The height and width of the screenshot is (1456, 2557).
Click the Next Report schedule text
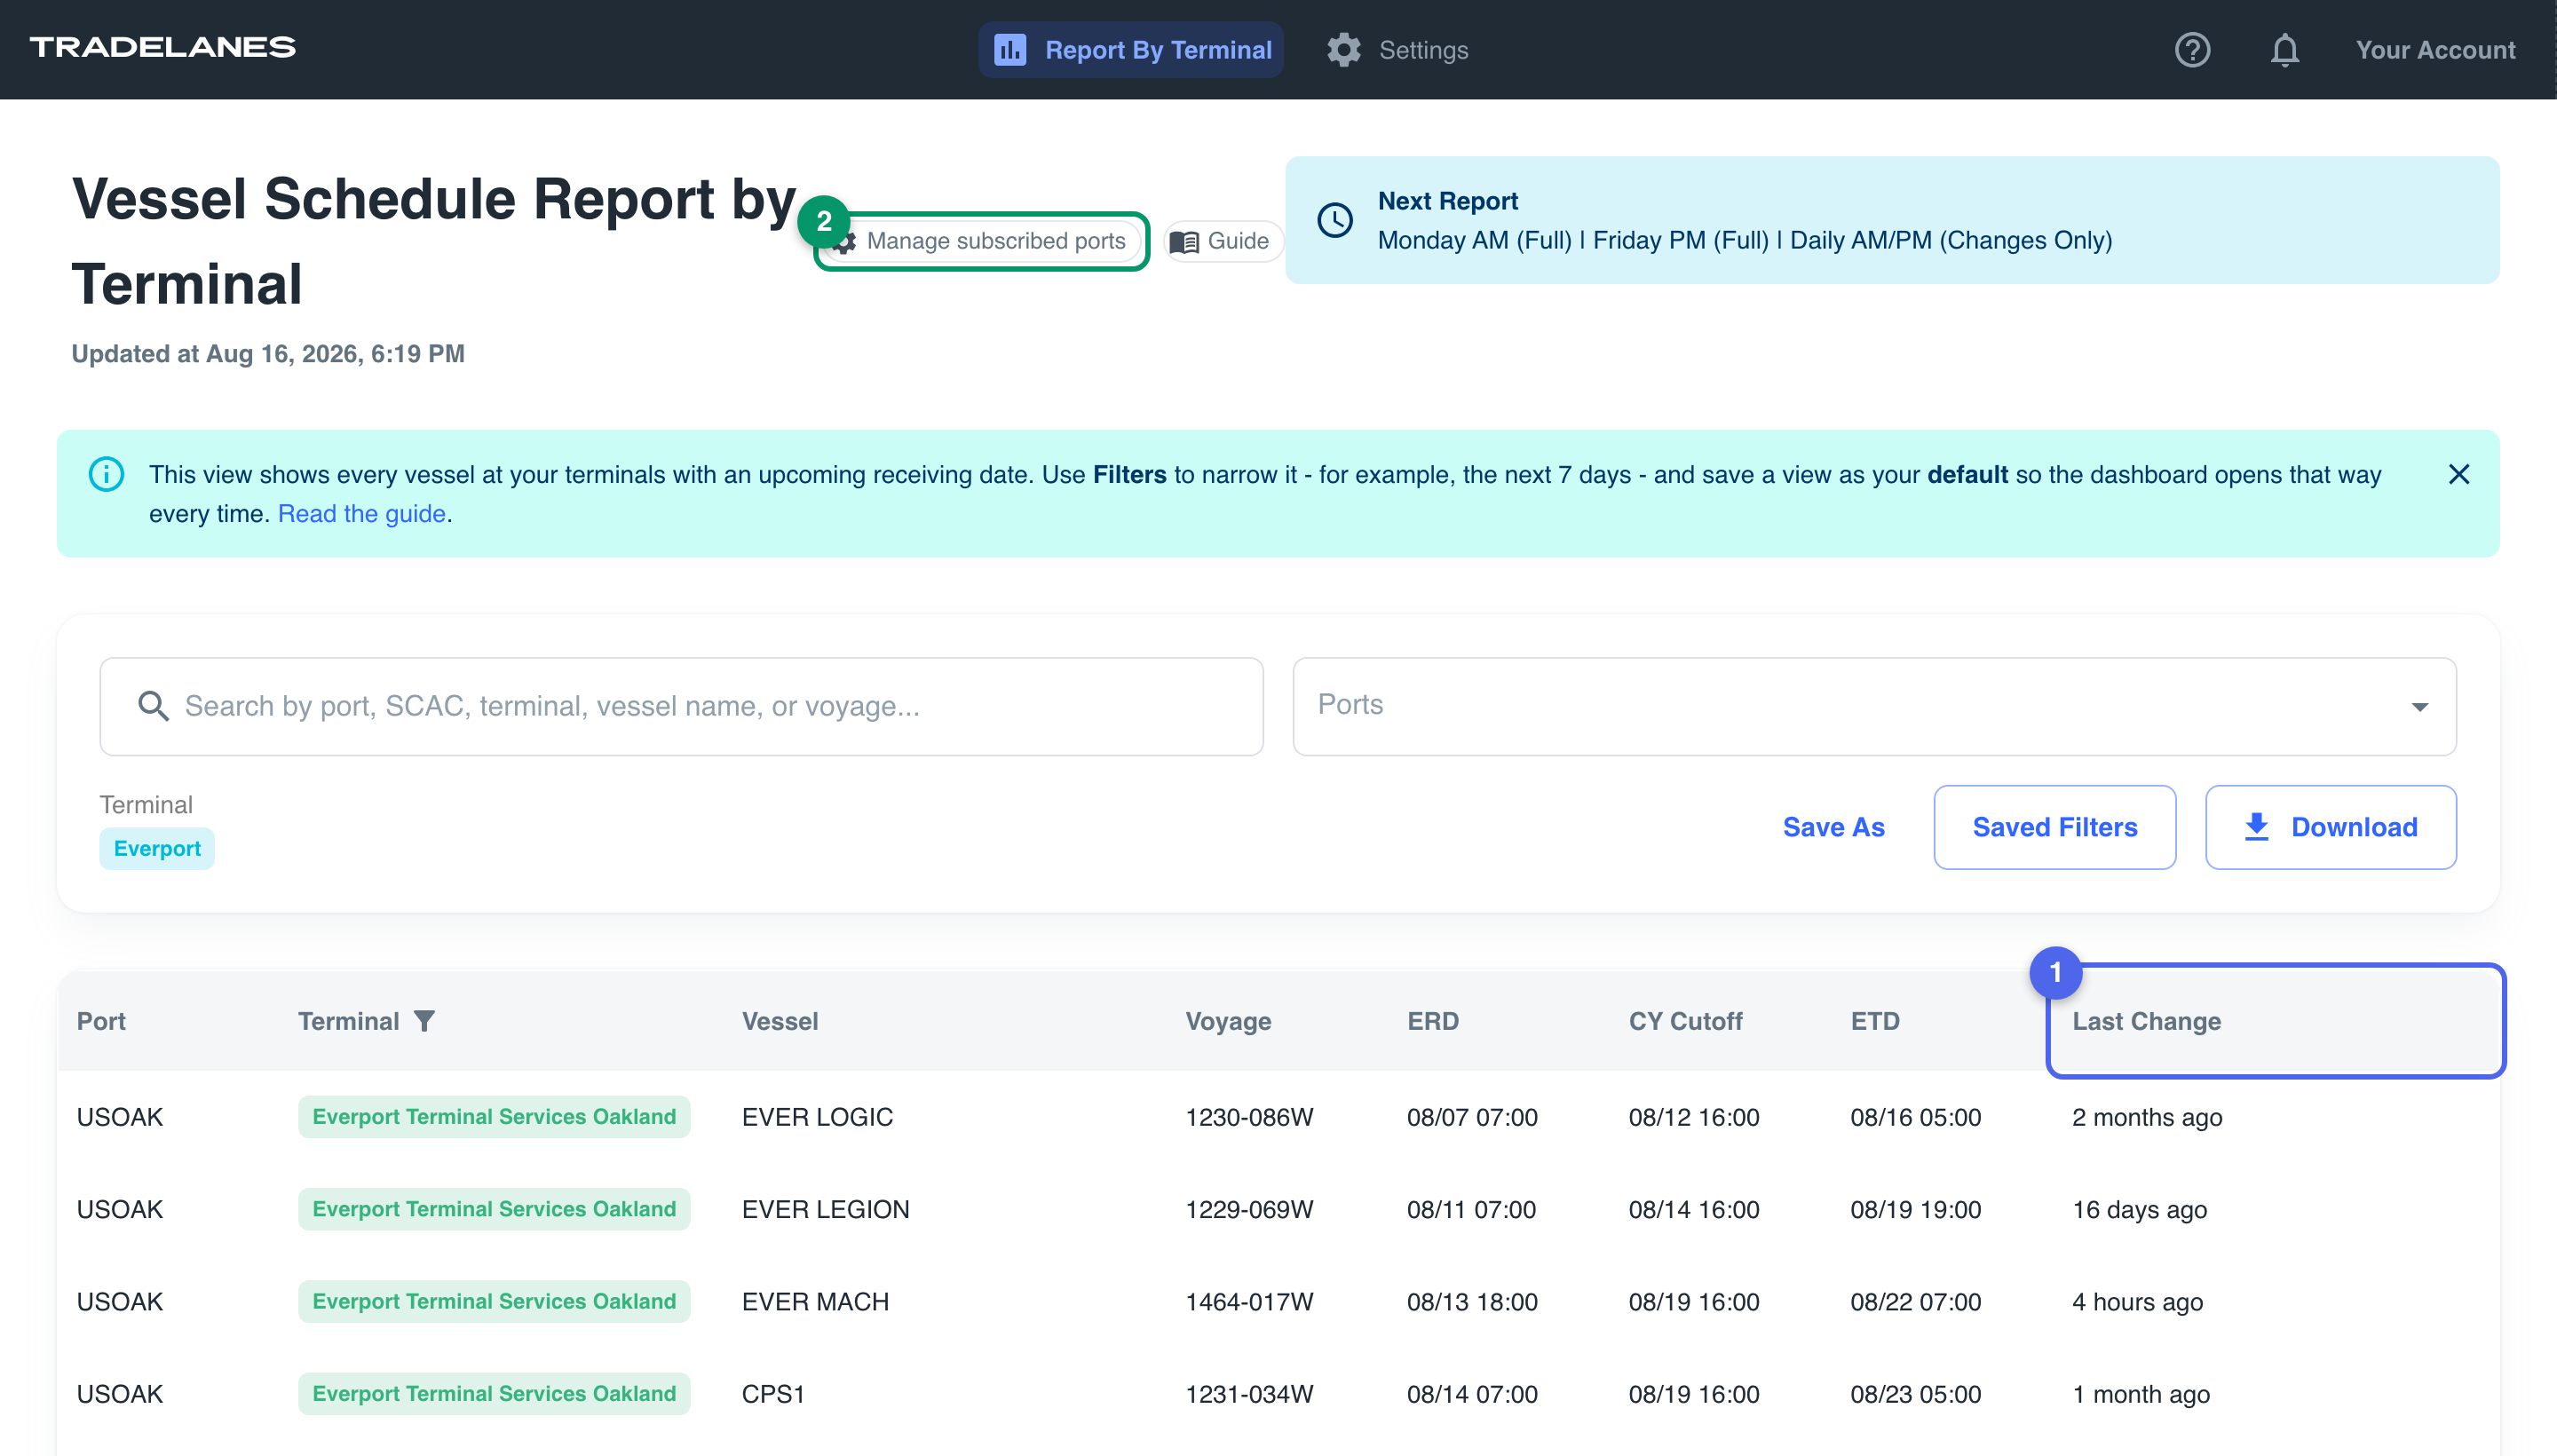point(1744,240)
